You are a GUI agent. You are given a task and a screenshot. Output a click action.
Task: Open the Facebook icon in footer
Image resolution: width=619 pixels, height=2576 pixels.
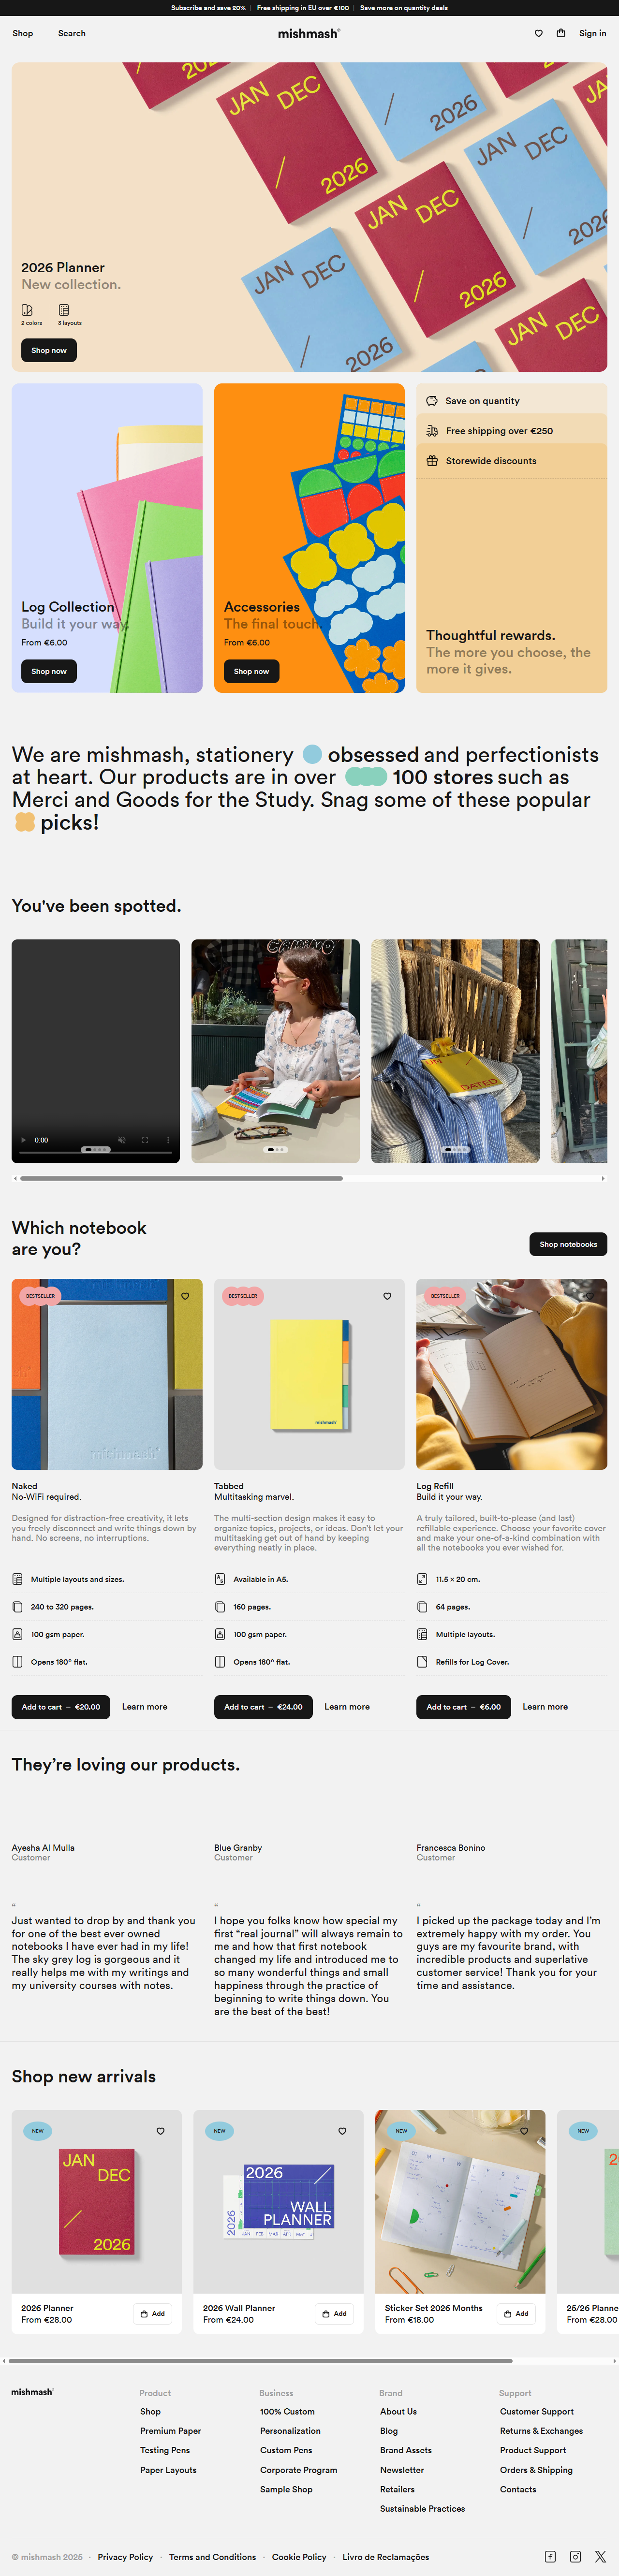(x=550, y=2556)
